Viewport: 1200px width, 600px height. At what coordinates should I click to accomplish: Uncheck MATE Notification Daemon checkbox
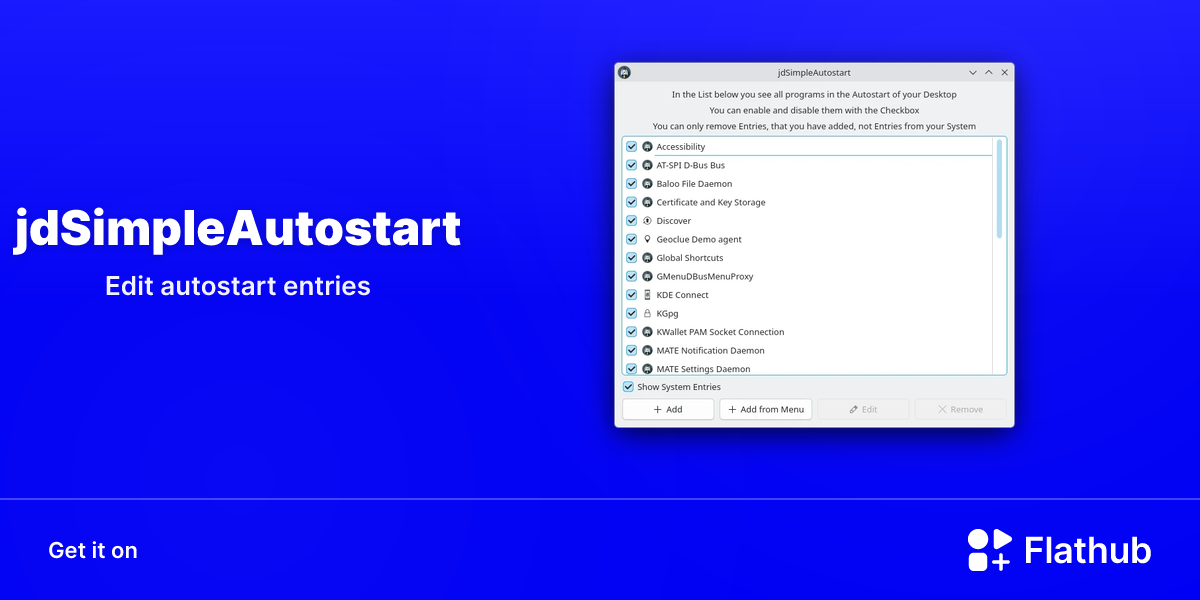[631, 350]
